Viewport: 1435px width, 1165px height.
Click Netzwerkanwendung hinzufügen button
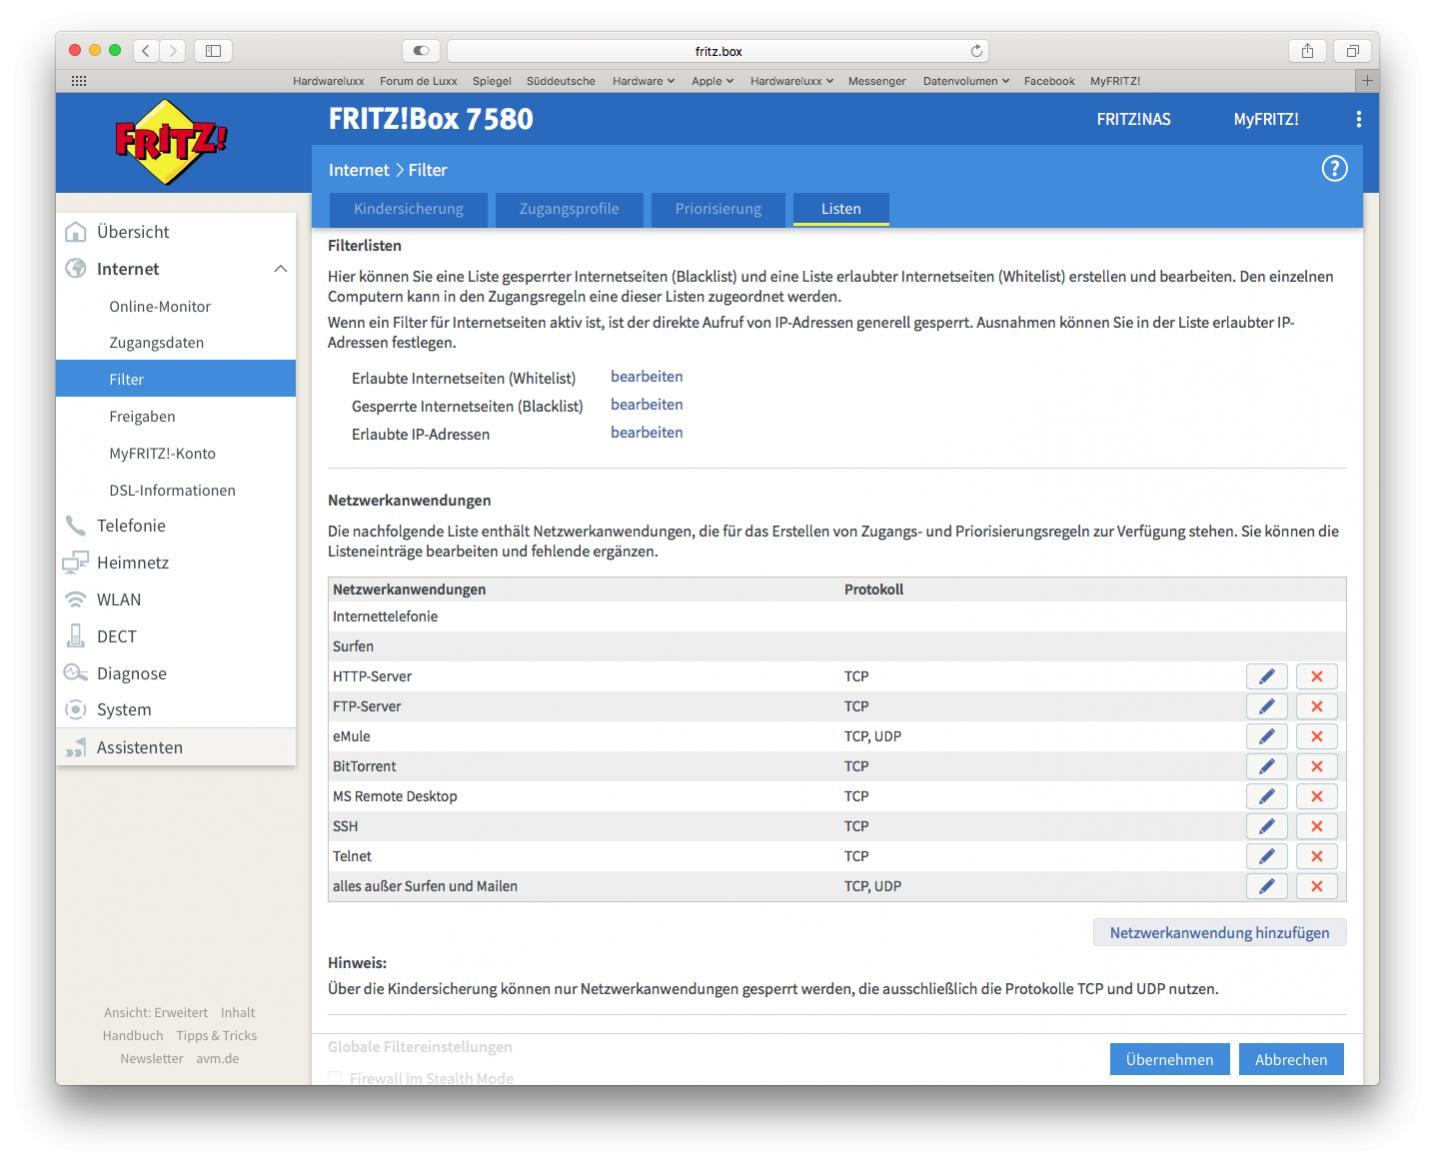[1219, 933]
